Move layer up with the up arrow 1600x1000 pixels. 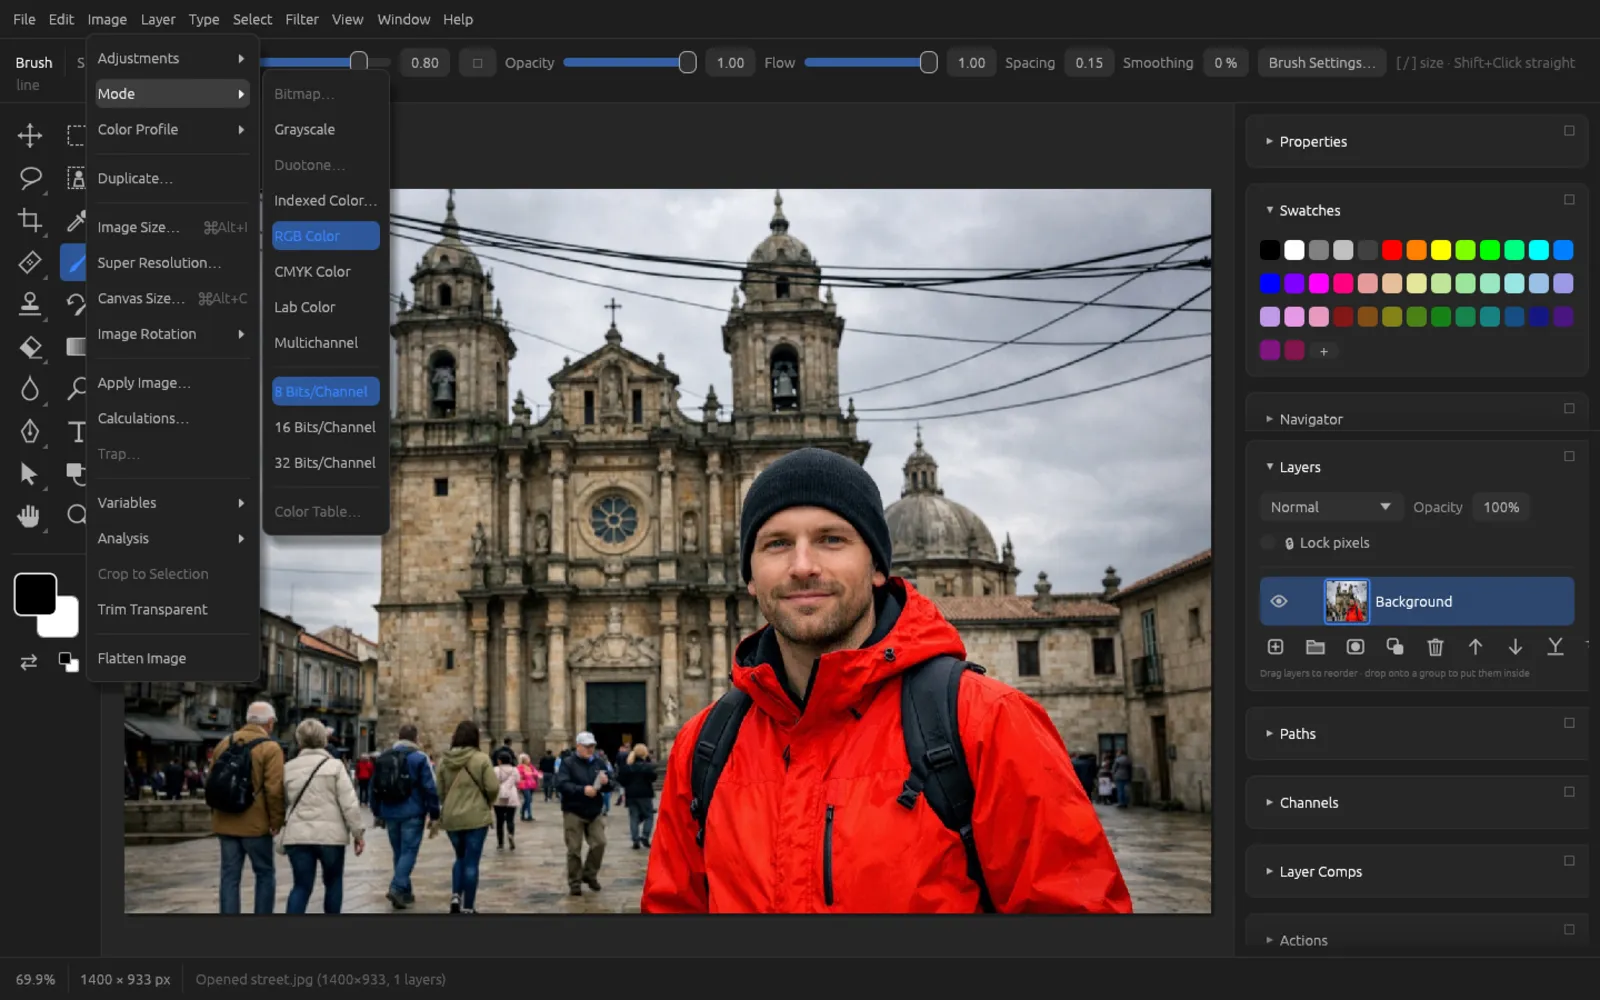pyautogui.click(x=1475, y=647)
